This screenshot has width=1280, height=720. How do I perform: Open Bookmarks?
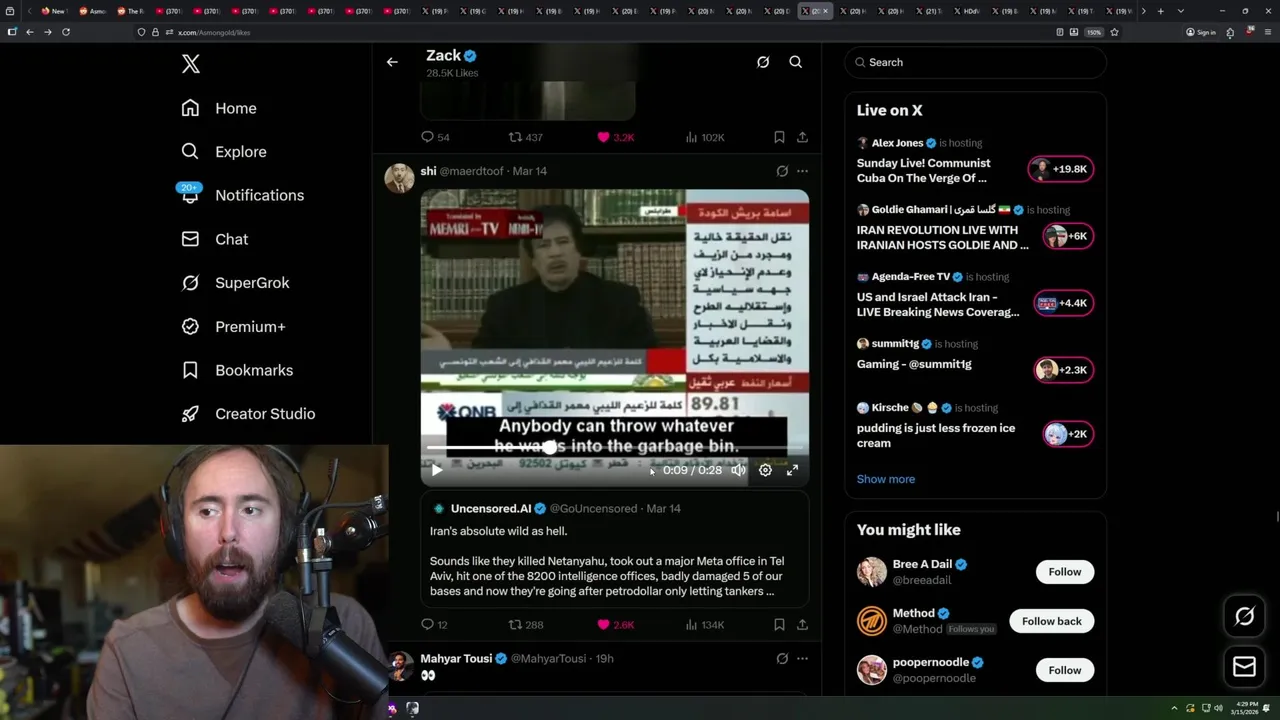(x=237, y=370)
